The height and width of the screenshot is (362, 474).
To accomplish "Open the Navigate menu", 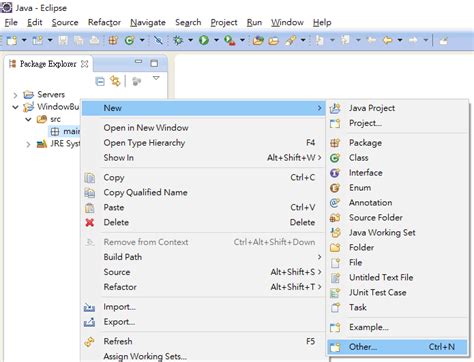I will [148, 23].
